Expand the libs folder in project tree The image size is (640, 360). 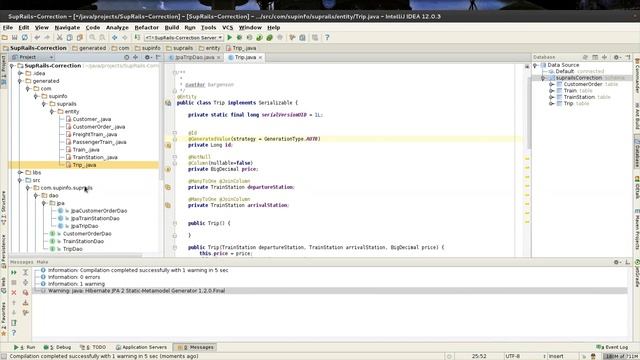tap(20, 173)
